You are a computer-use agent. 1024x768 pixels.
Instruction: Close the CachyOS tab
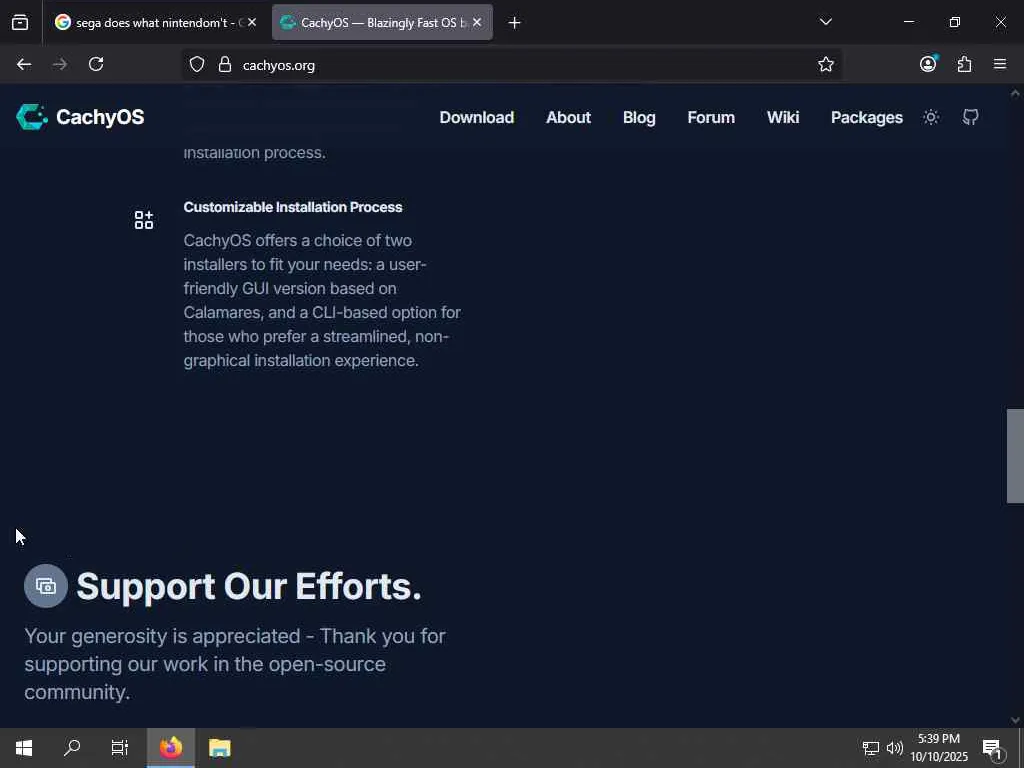pos(477,22)
